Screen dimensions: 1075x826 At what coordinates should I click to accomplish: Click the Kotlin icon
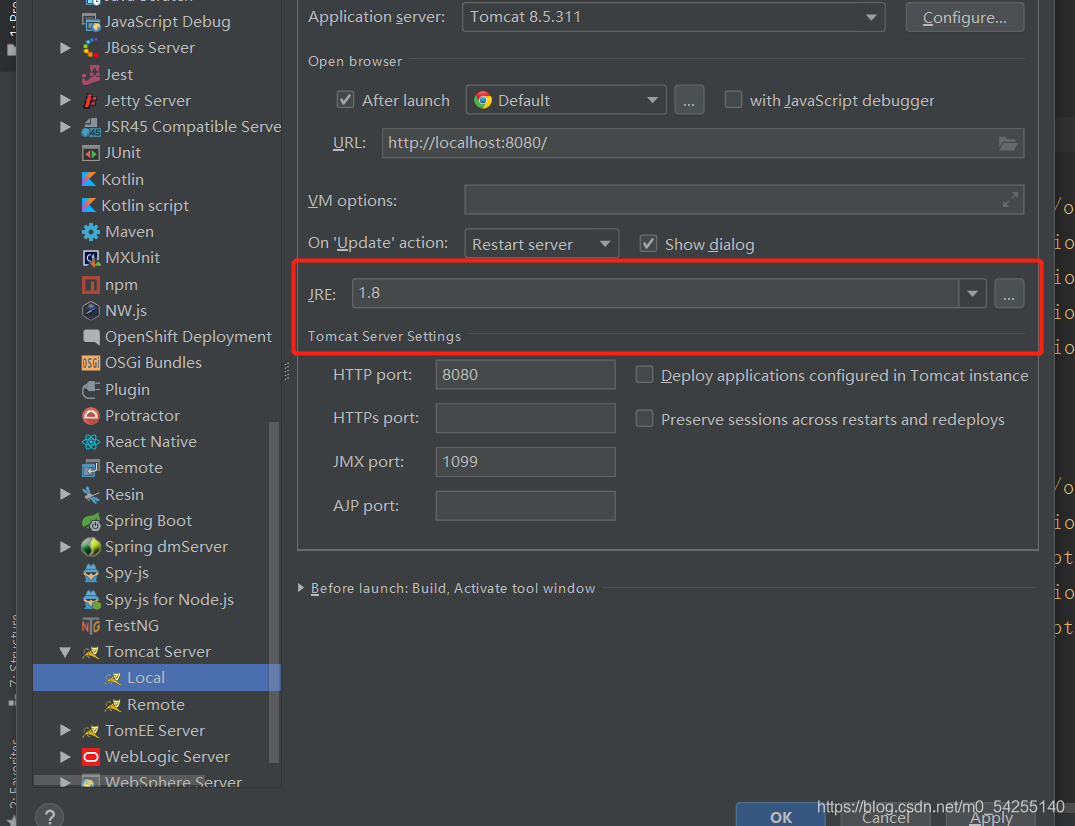click(x=89, y=180)
